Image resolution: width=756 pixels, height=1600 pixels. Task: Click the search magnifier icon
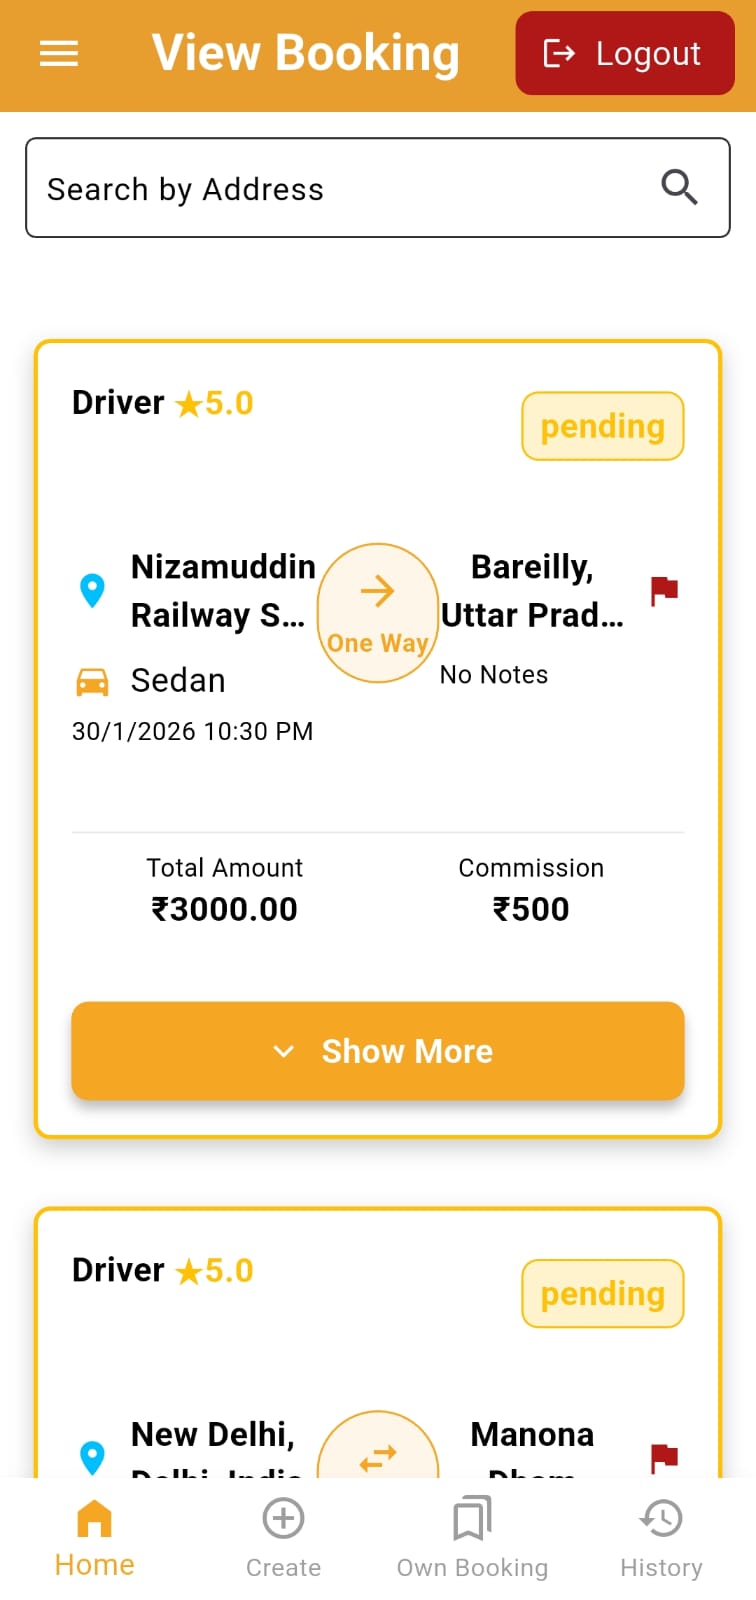[679, 187]
